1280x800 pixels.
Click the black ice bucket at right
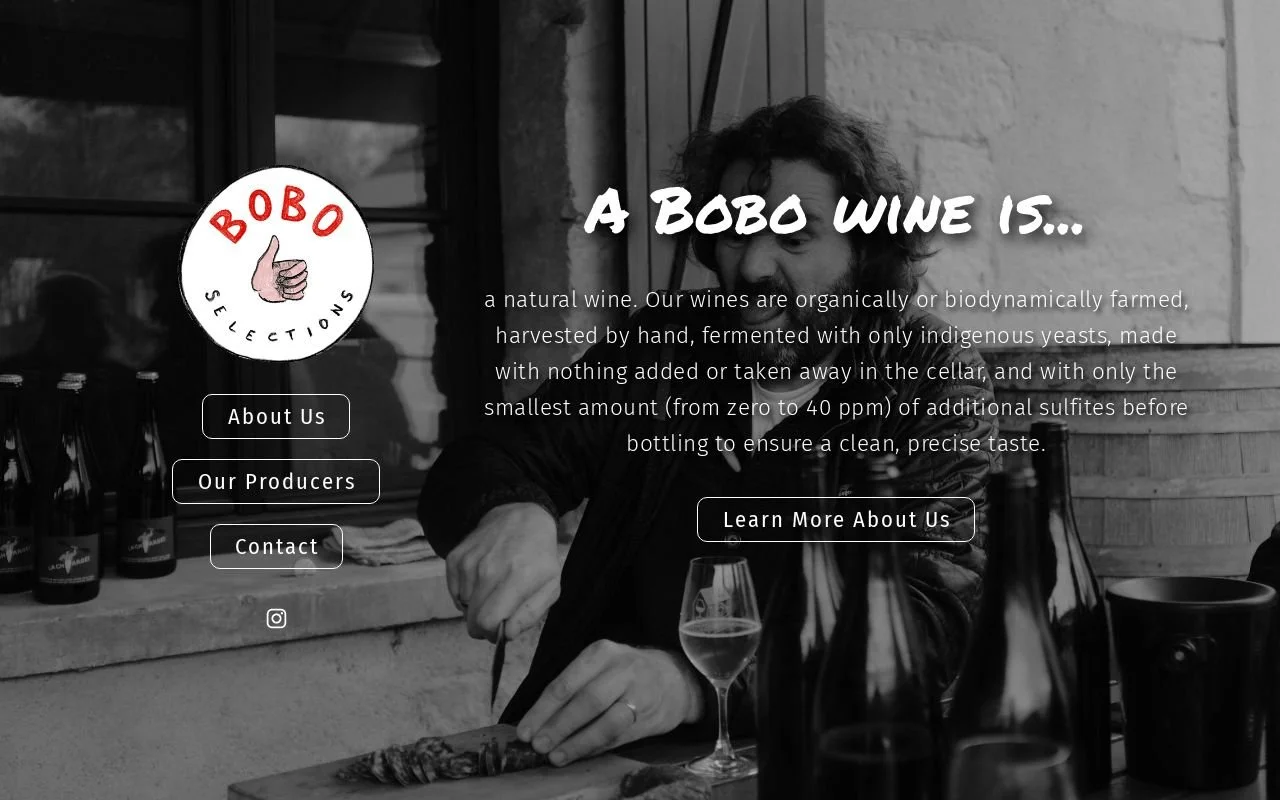click(x=1190, y=680)
